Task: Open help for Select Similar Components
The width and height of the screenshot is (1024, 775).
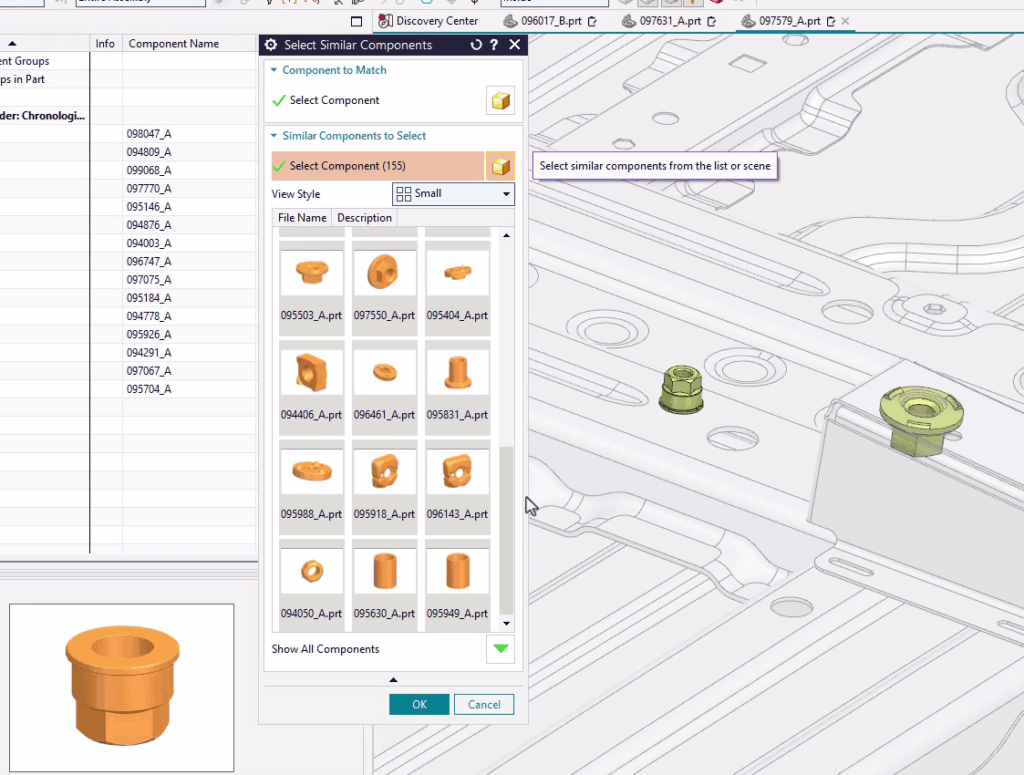Action: [494, 45]
